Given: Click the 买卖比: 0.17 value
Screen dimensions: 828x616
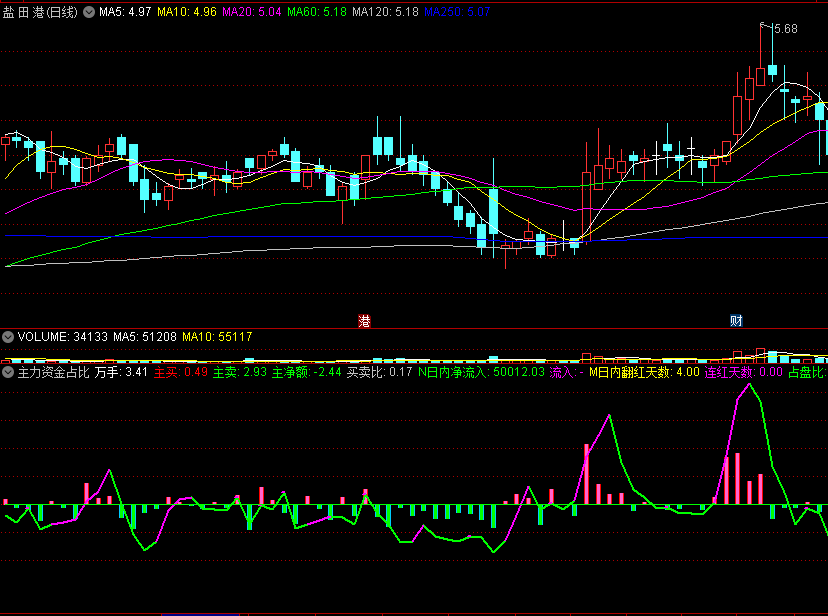Looking at the screenshot, I should (379, 372).
